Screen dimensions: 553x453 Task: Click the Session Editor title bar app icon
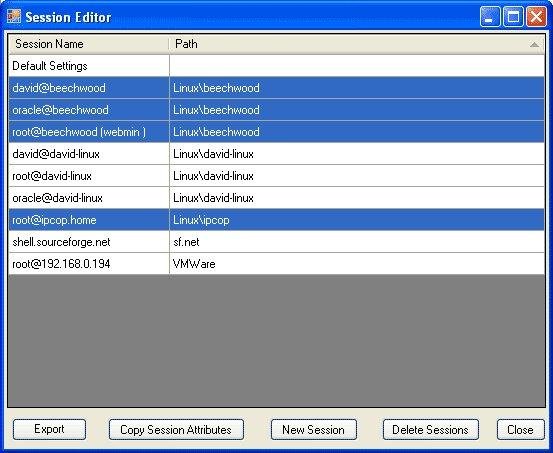[14, 17]
